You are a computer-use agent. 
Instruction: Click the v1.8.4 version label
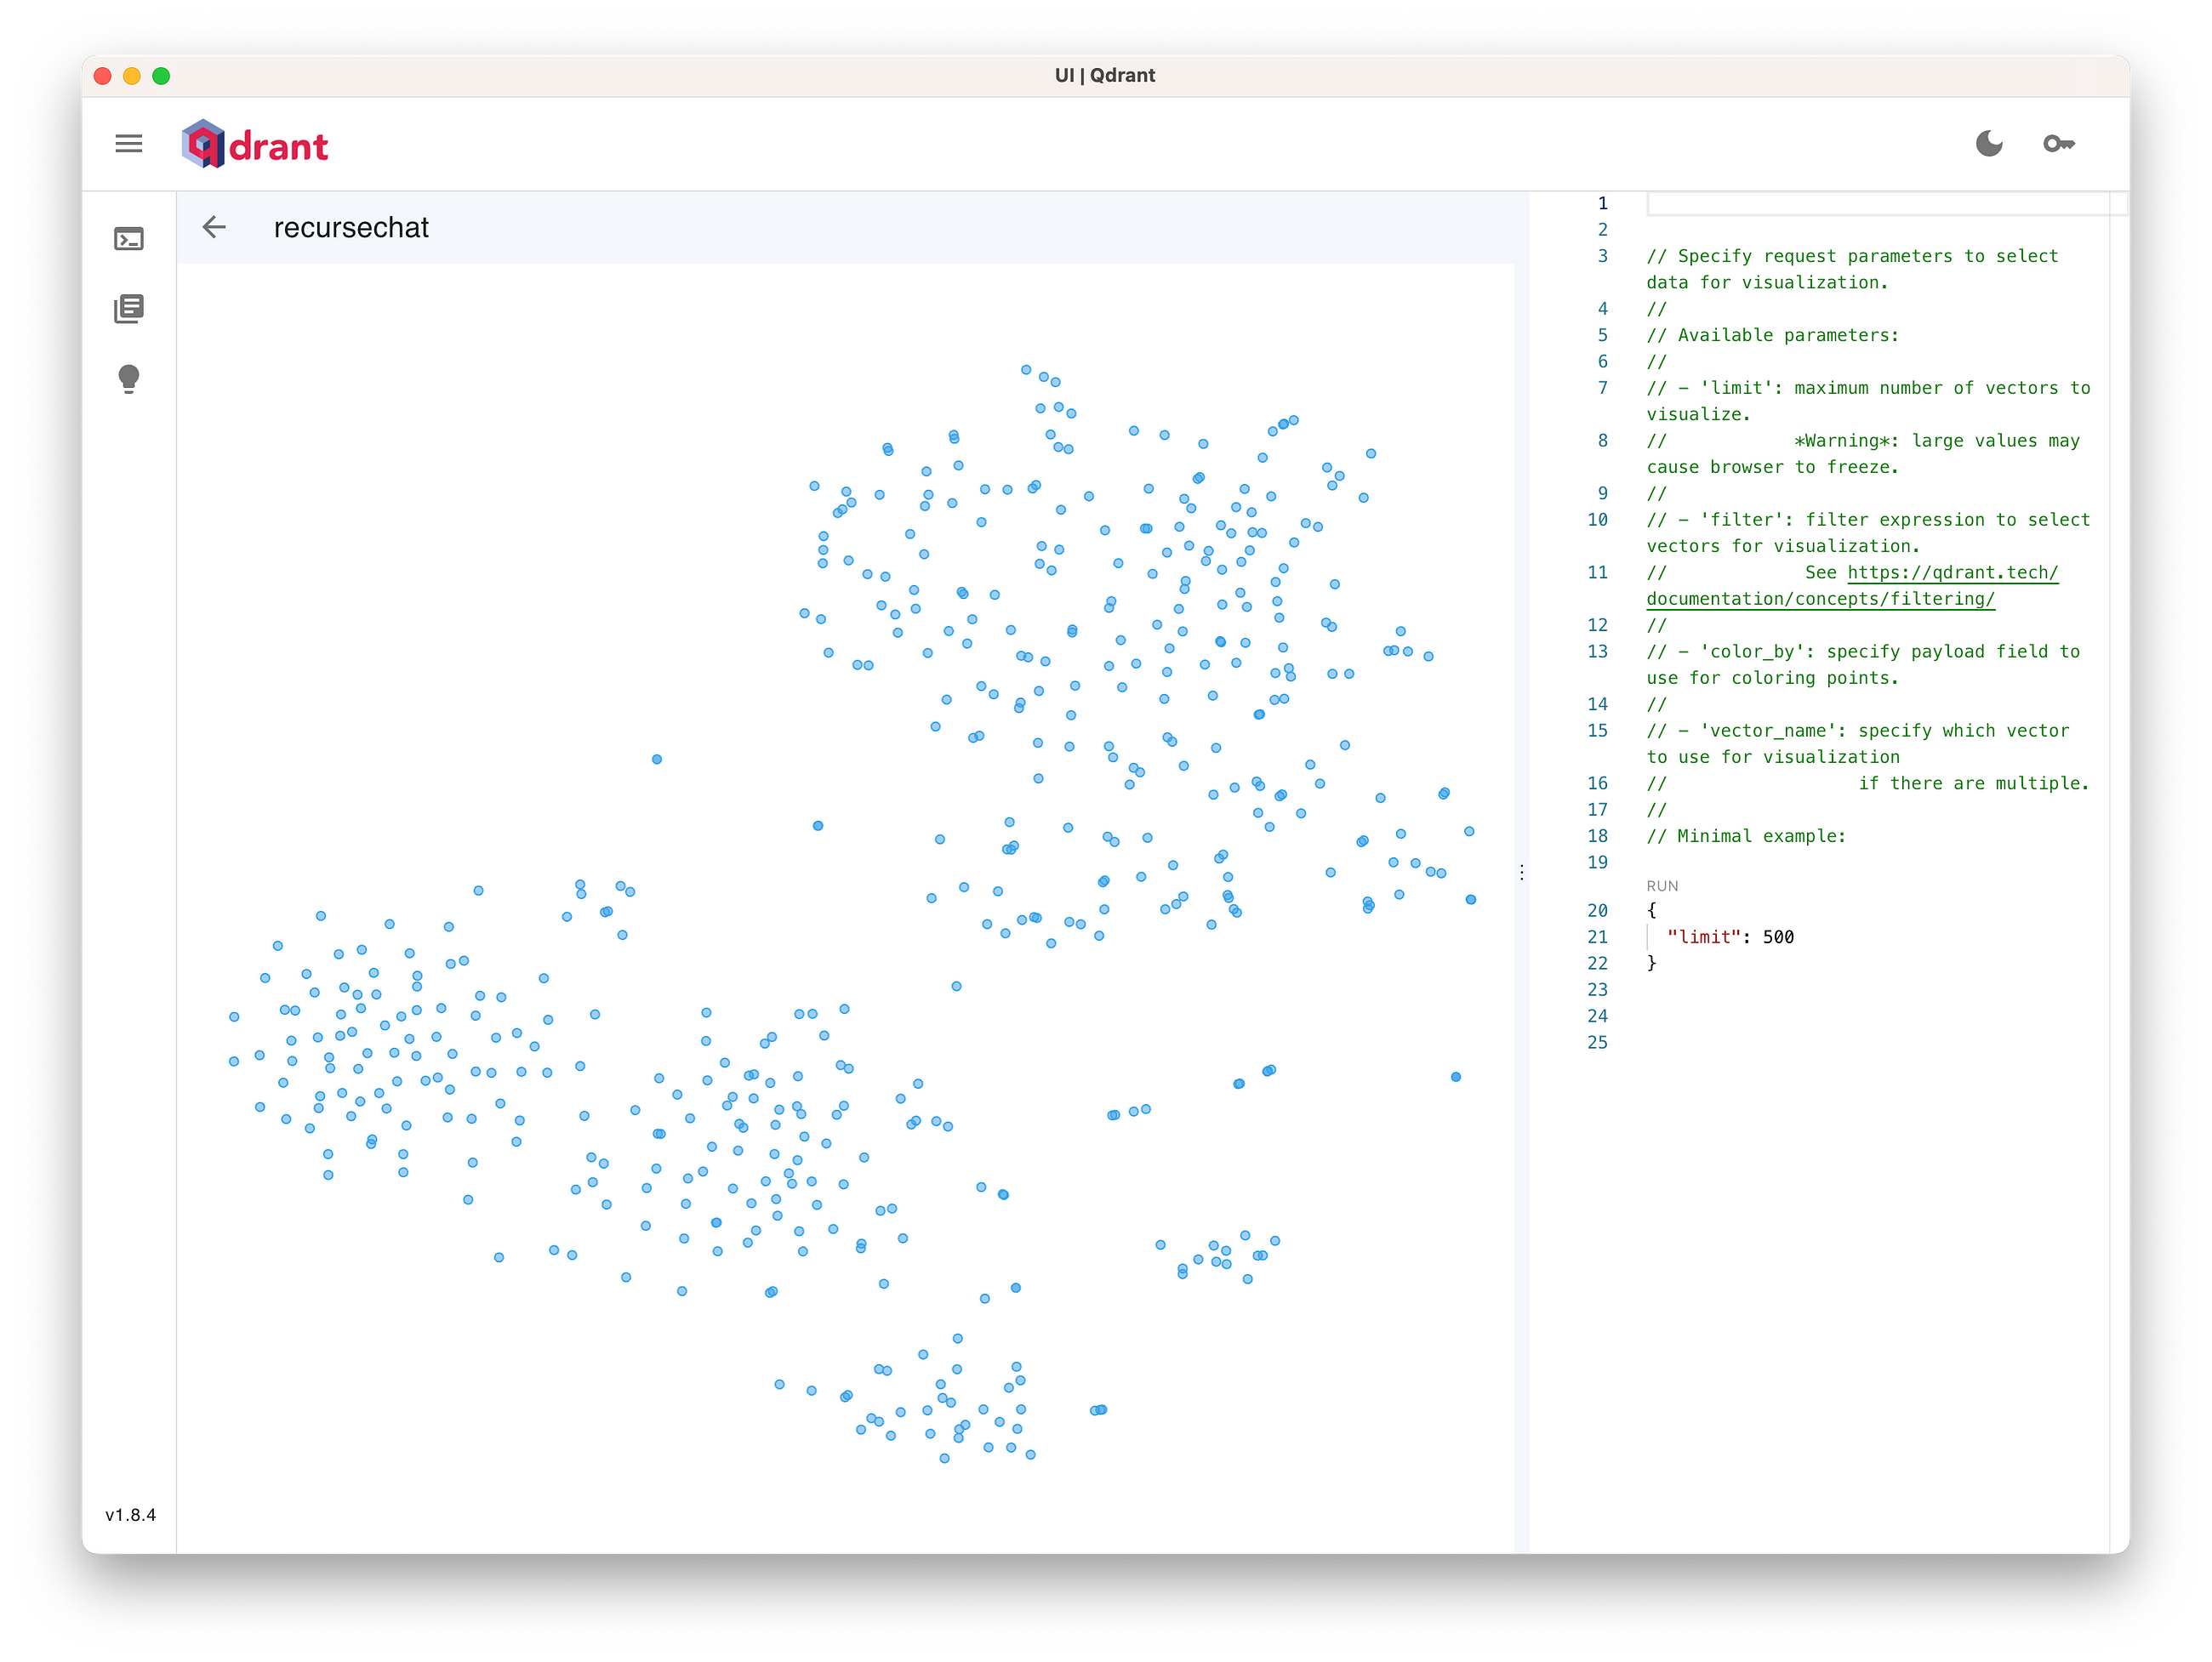pos(131,1515)
